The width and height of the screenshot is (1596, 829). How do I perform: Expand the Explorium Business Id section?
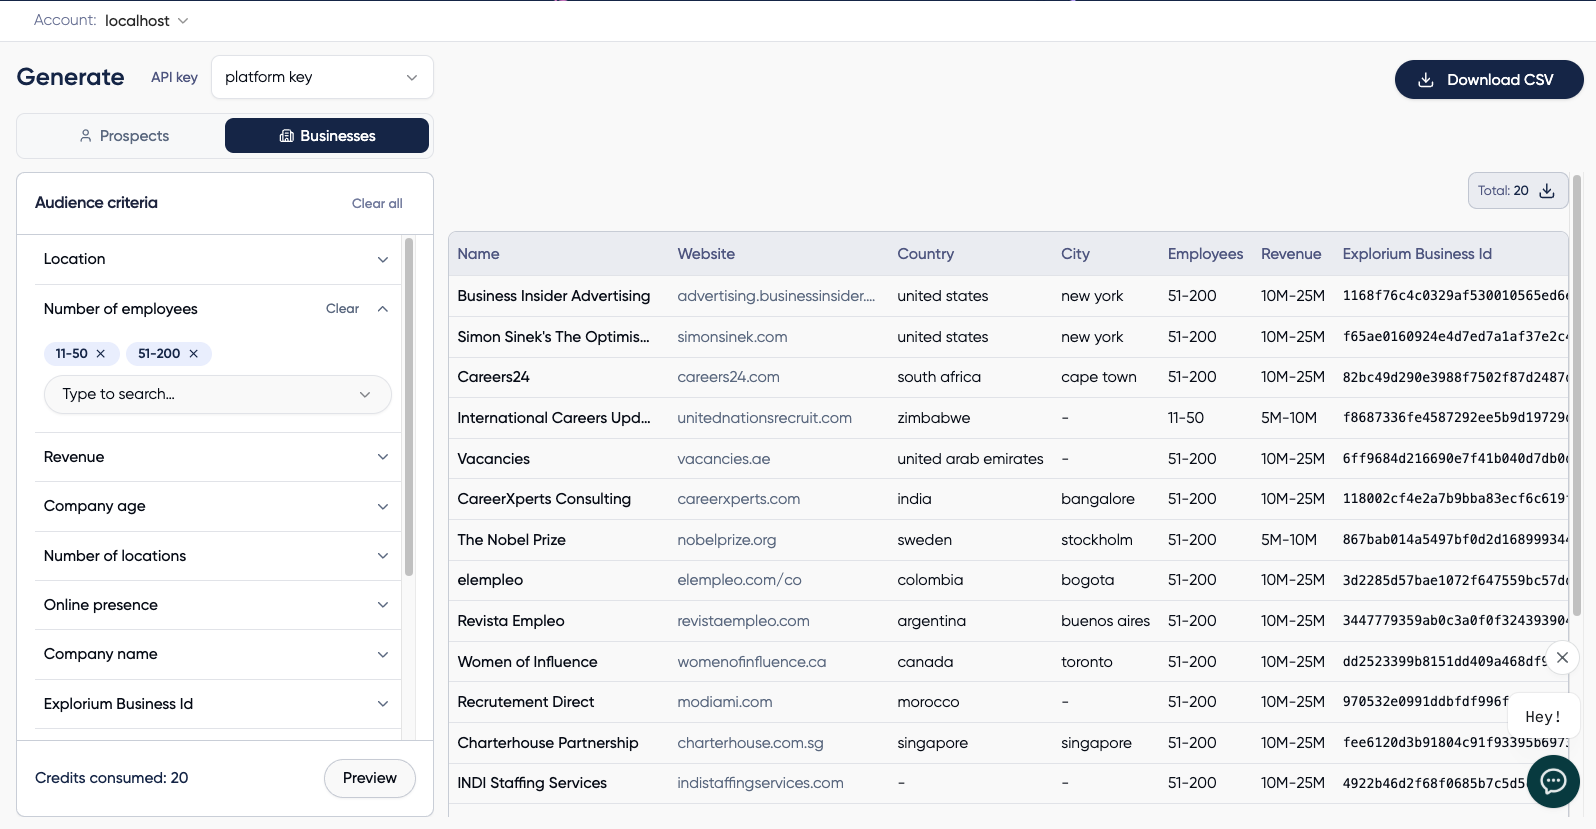pyautogui.click(x=217, y=704)
